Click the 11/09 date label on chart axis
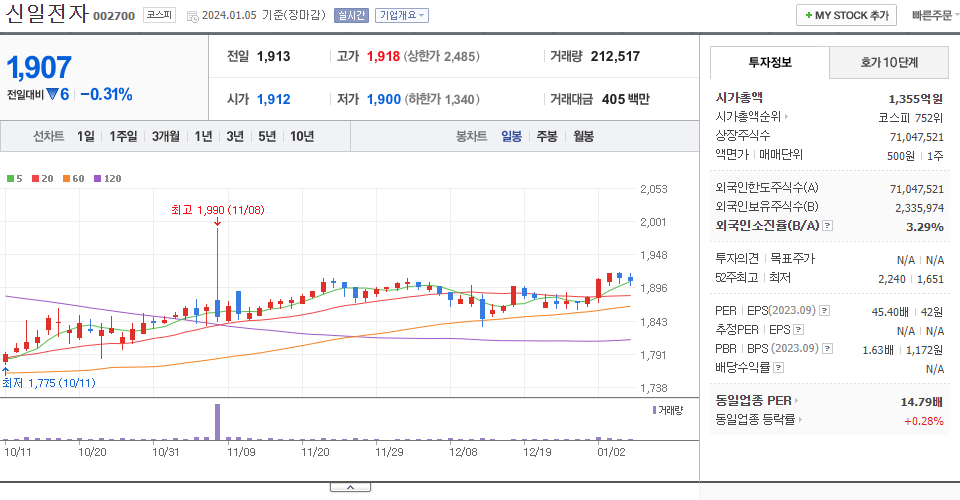960x500 pixels. coord(241,452)
